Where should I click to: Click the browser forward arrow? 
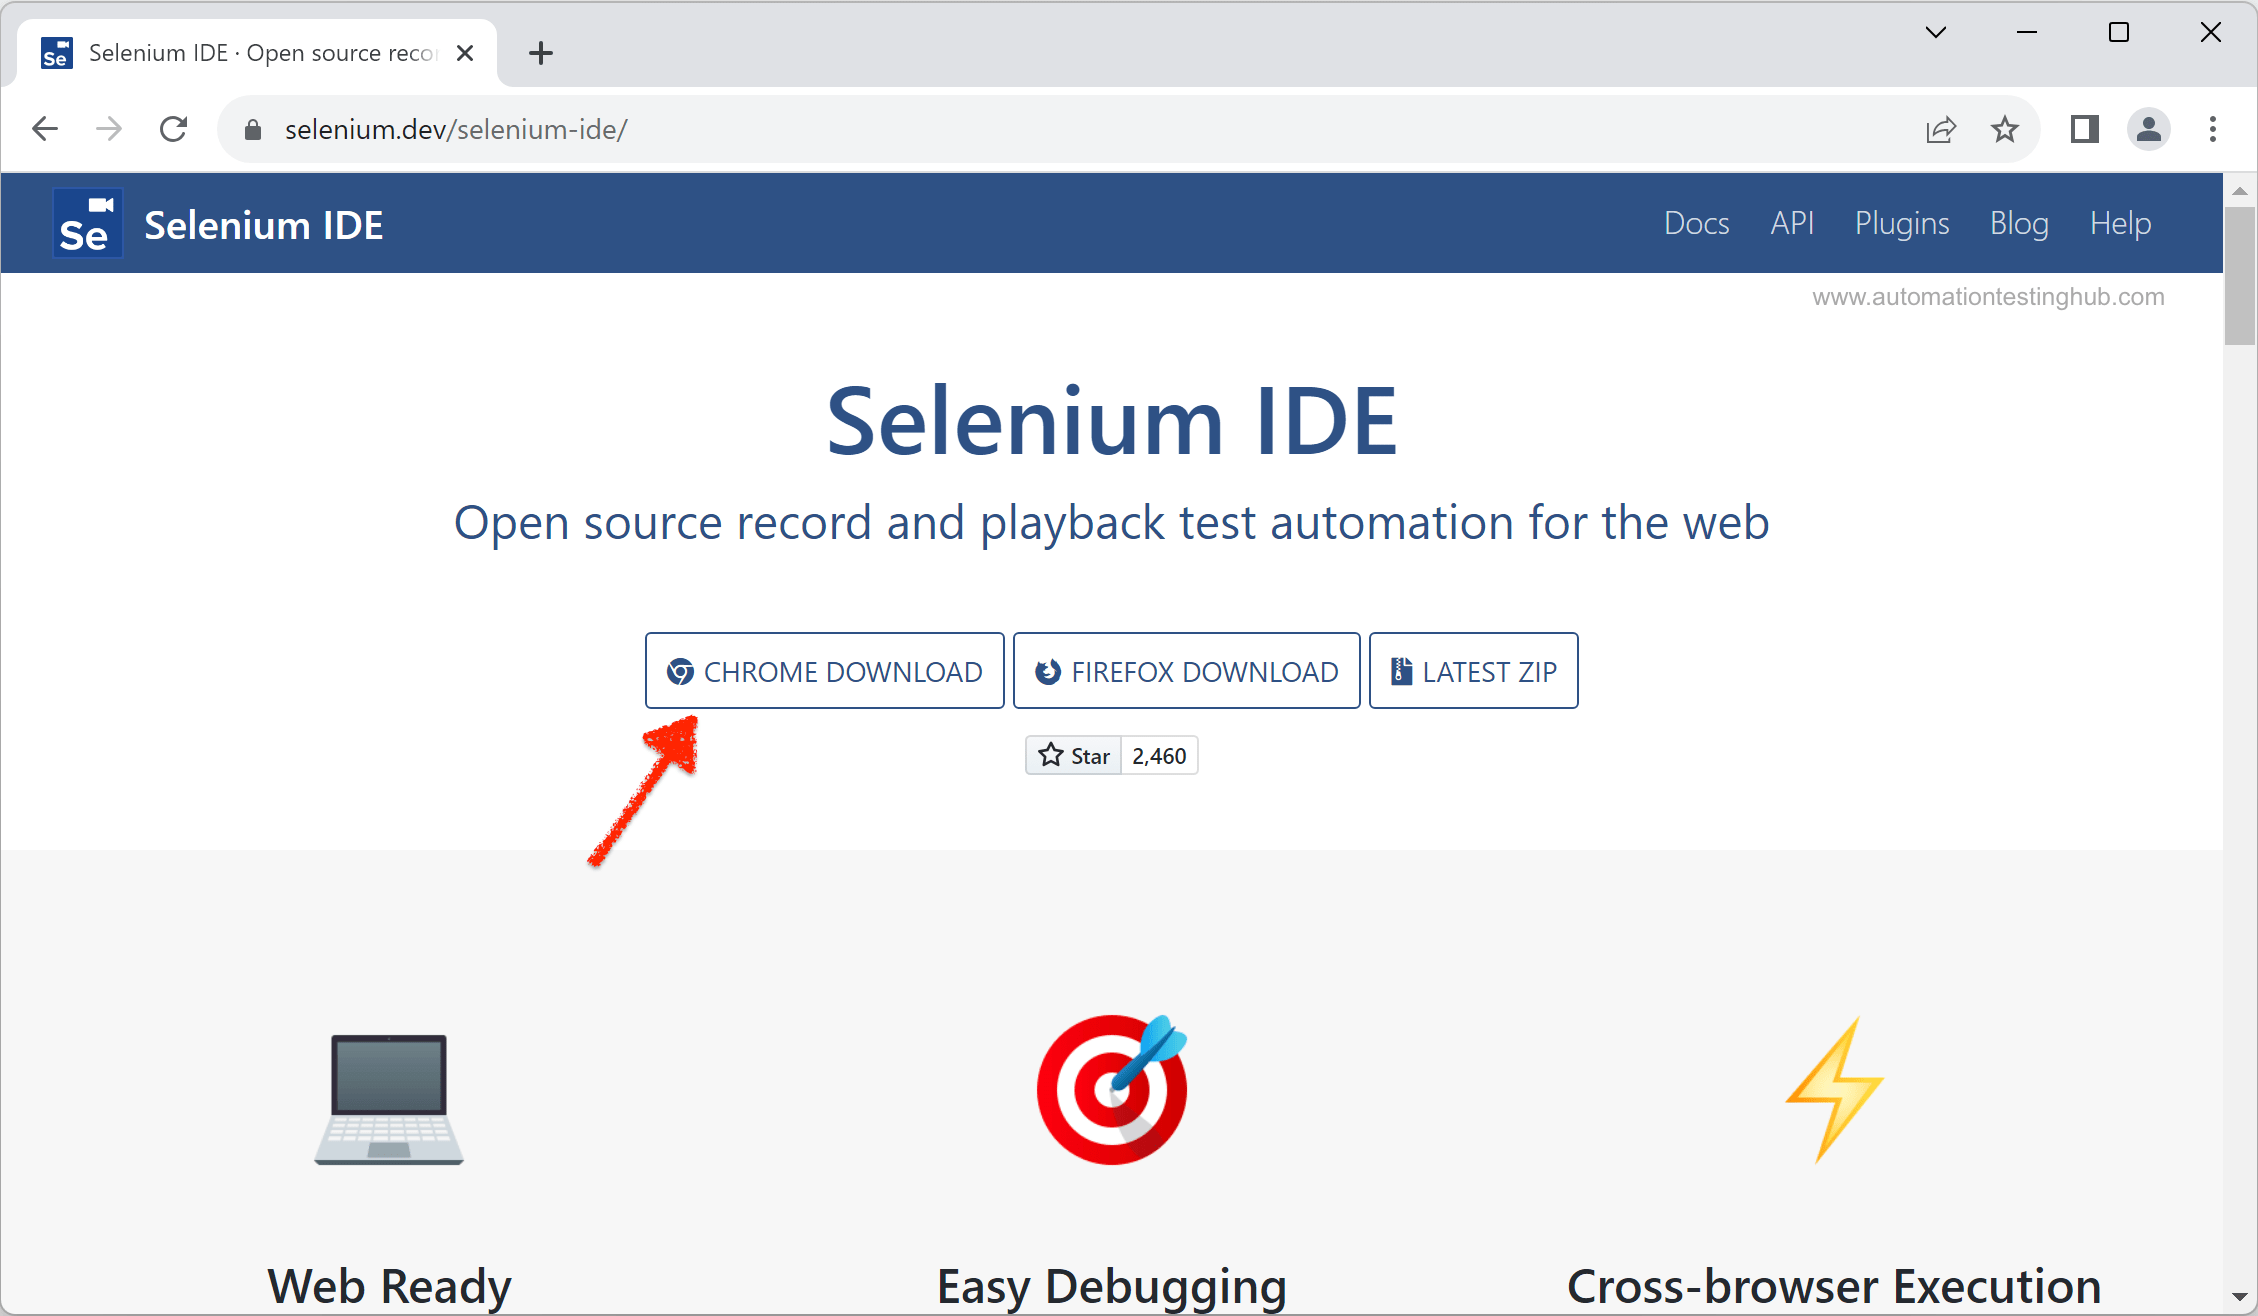click(108, 129)
